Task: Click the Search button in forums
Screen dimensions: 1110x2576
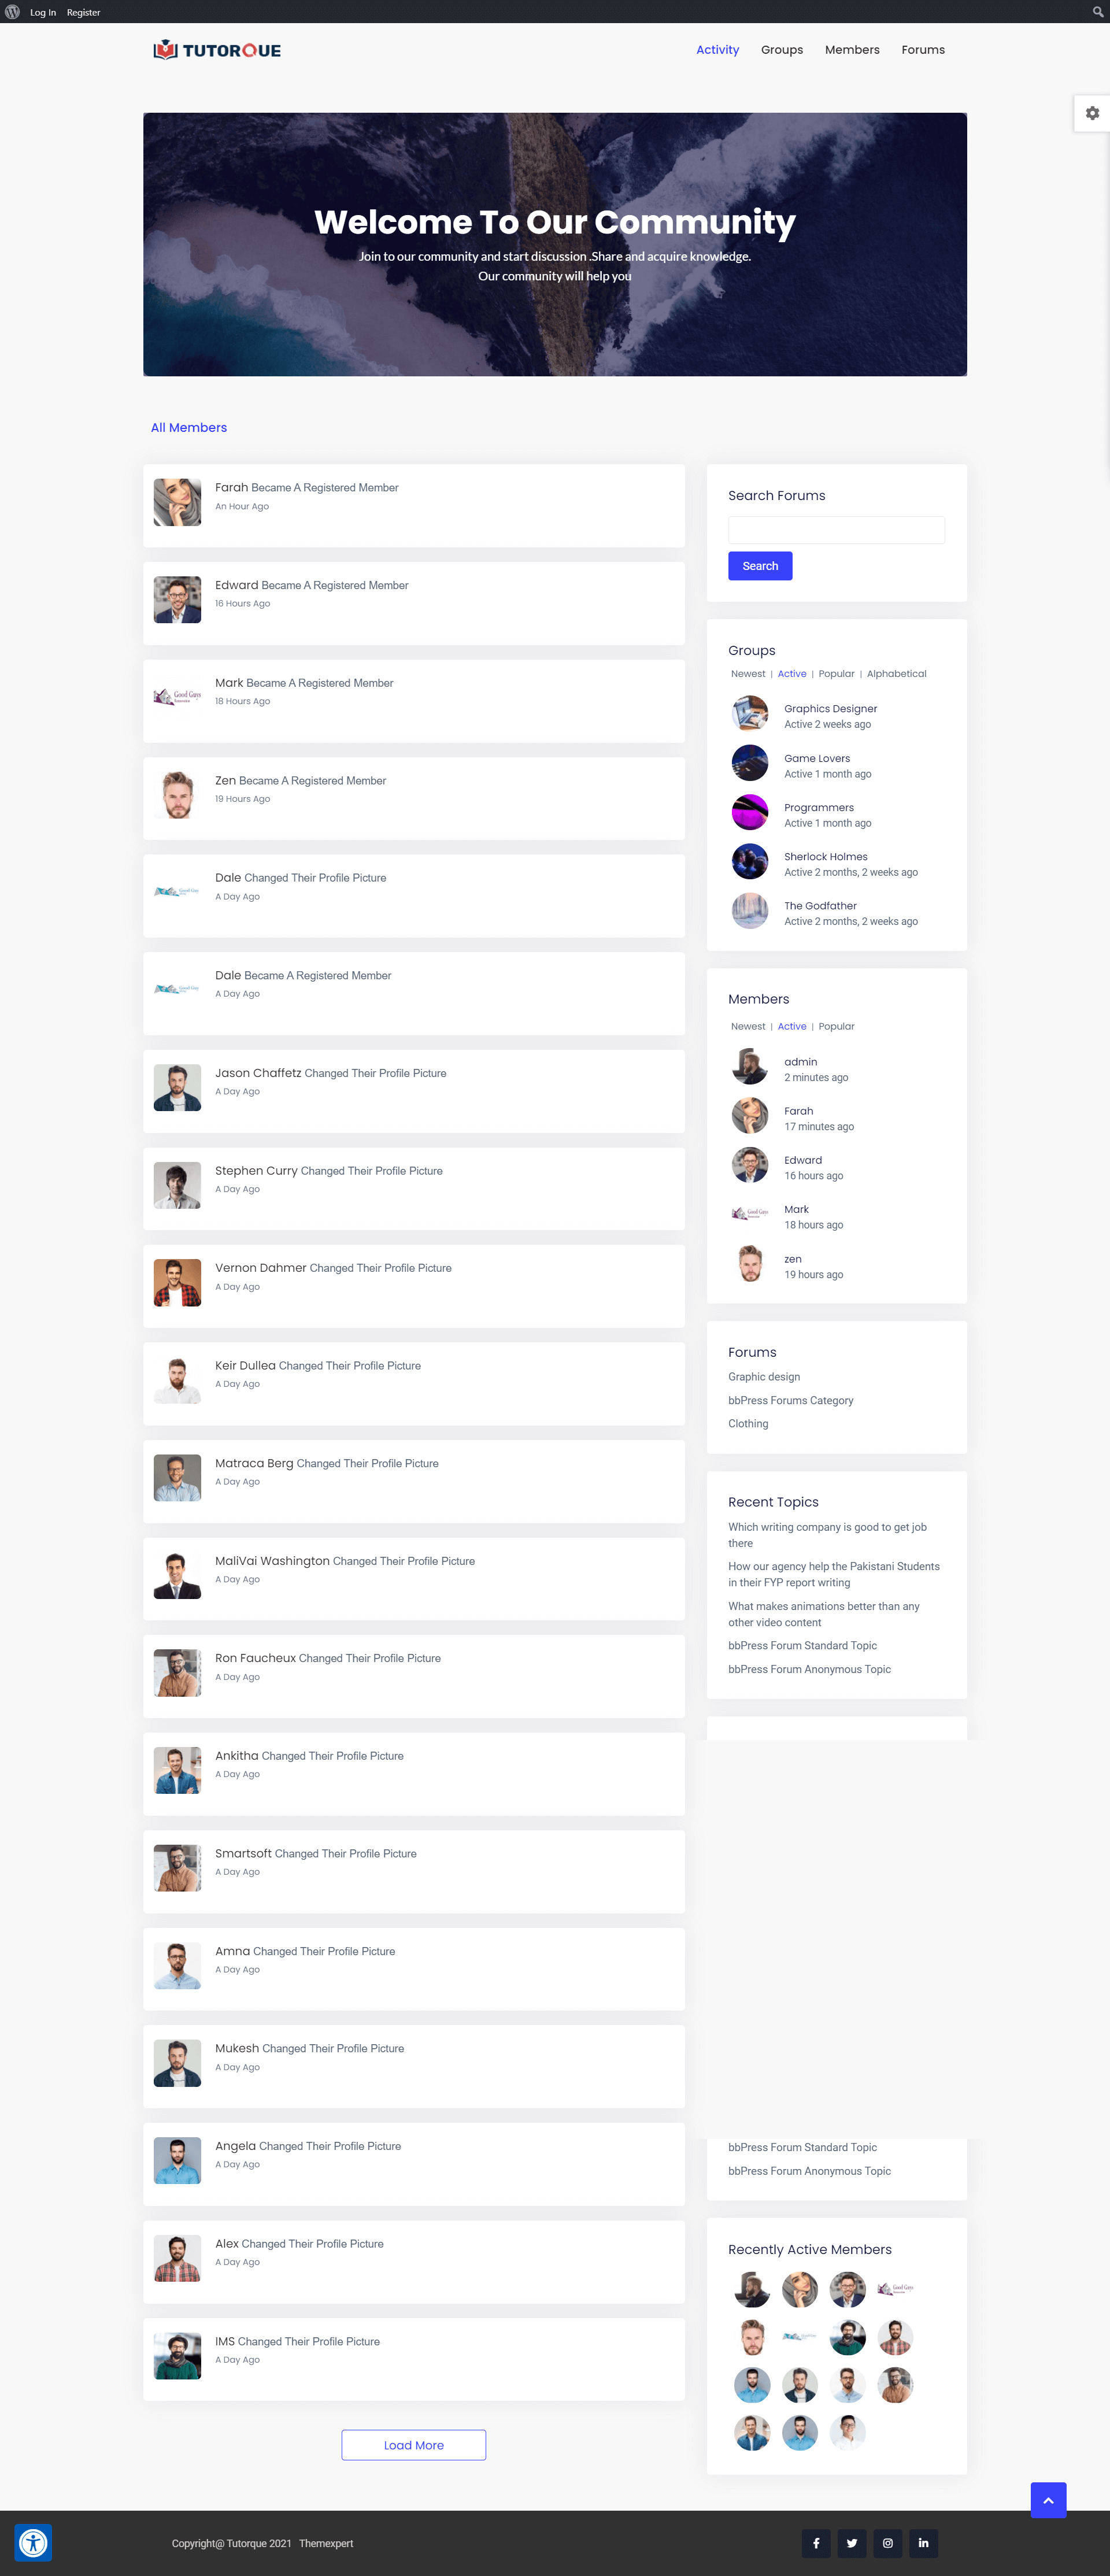Action: pos(760,565)
